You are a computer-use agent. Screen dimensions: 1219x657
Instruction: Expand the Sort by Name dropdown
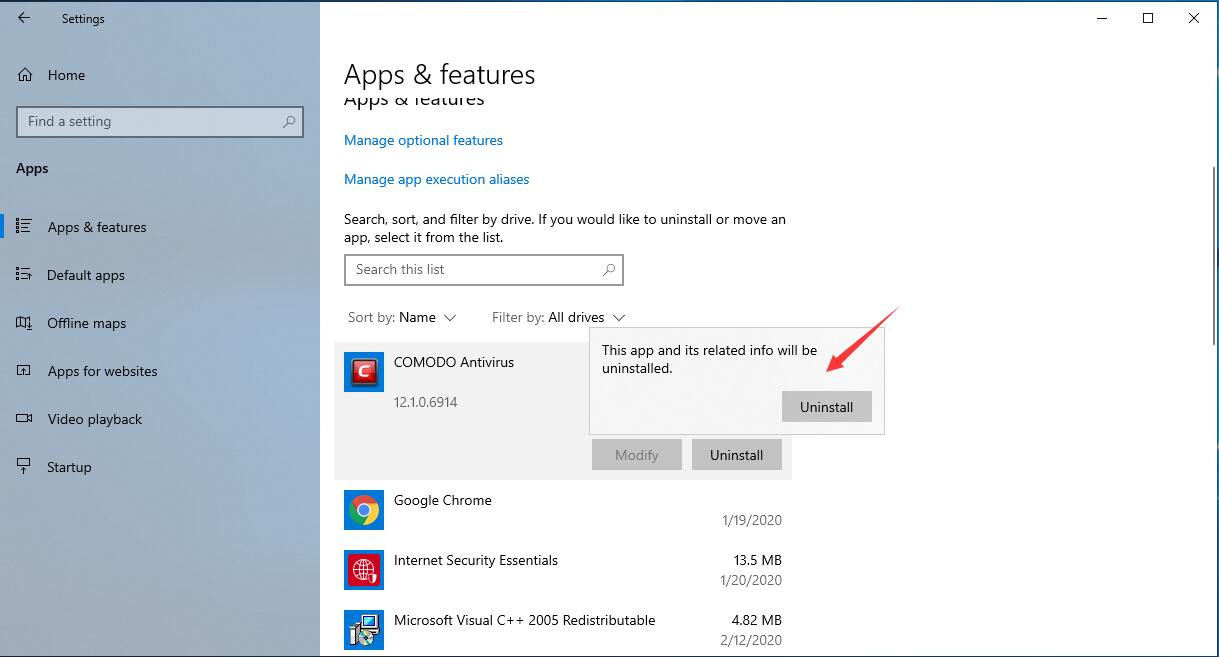pyautogui.click(x=402, y=317)
